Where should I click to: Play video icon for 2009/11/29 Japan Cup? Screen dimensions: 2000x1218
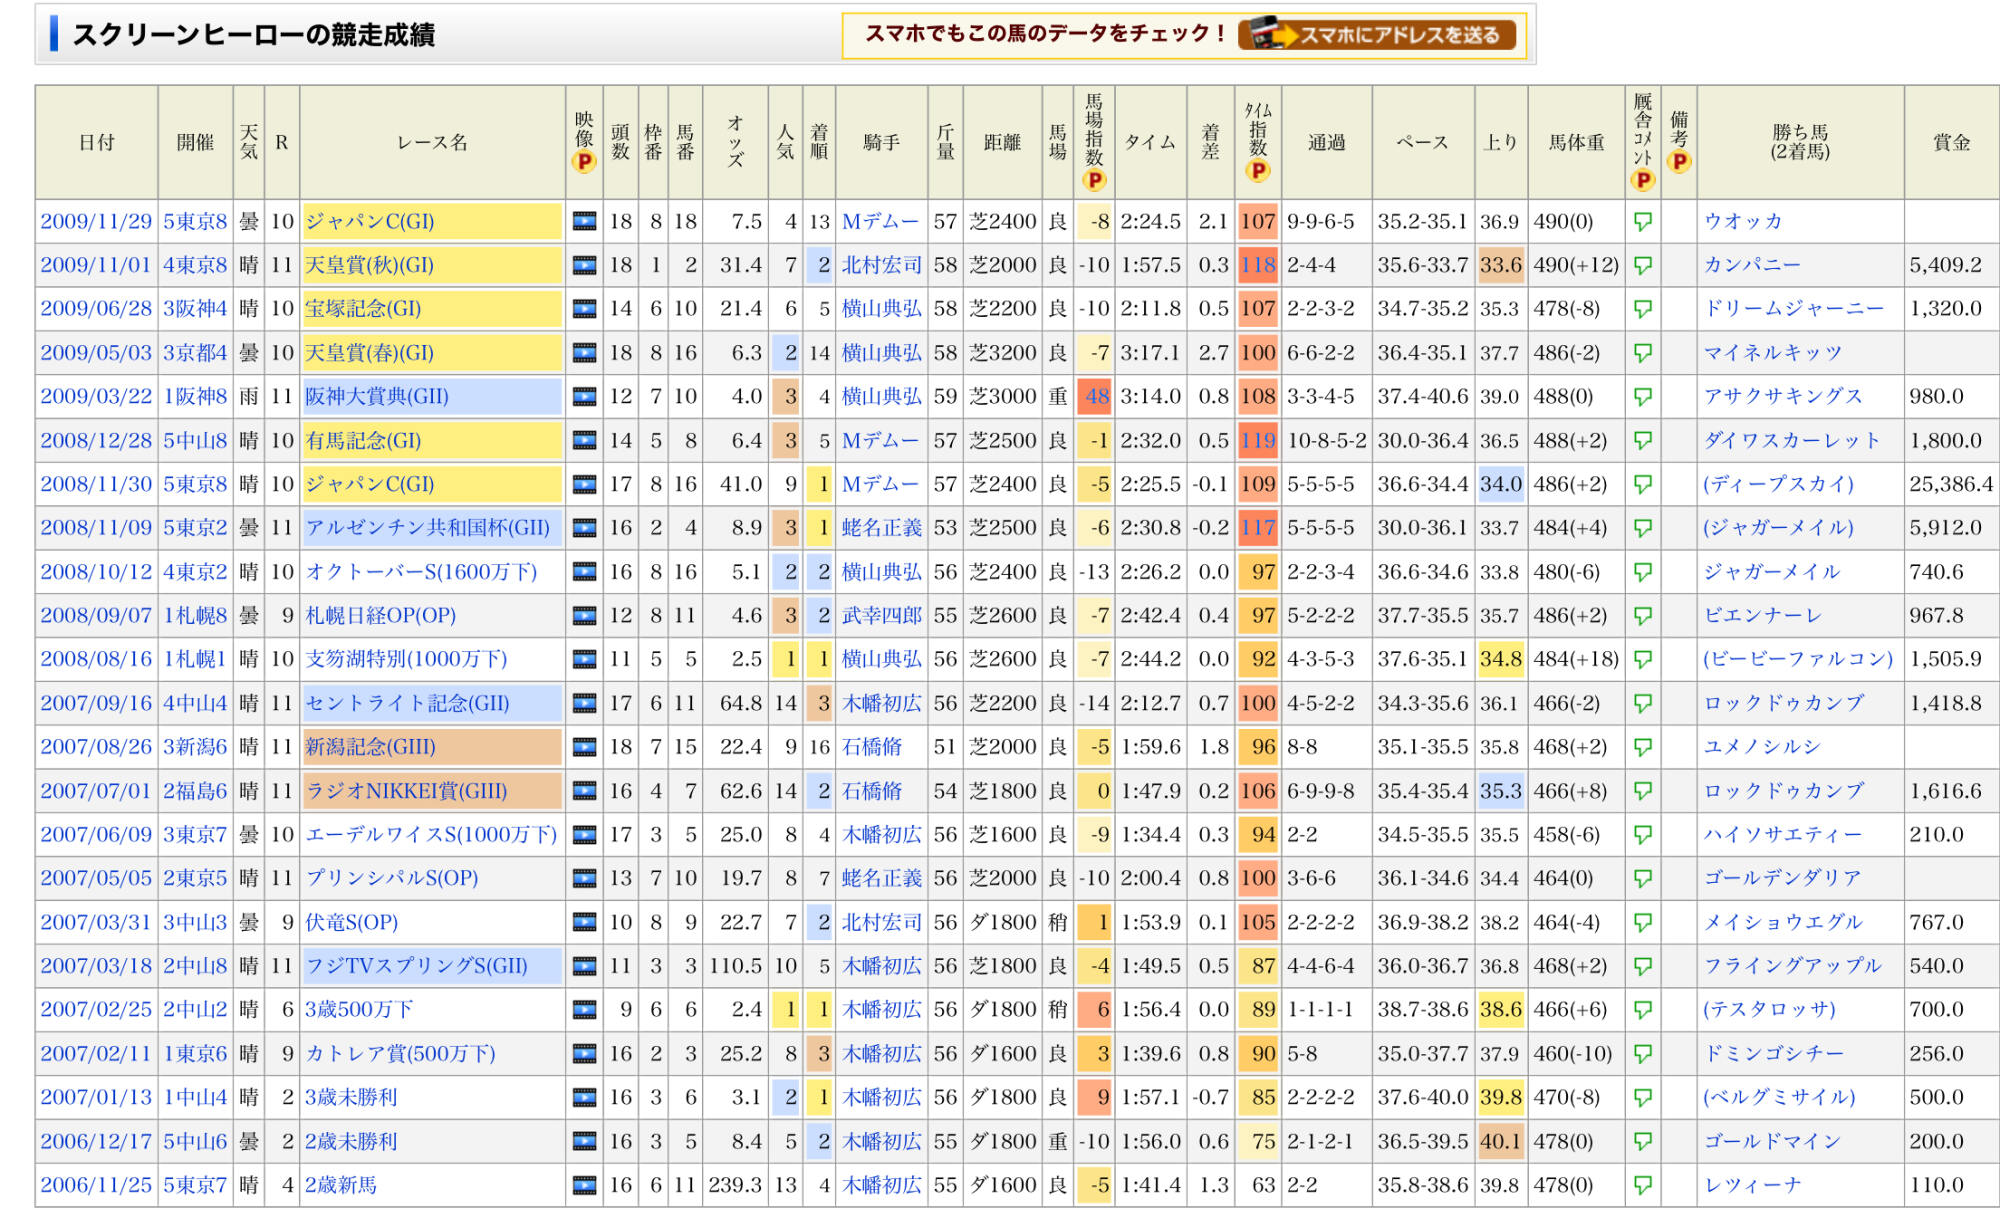(x=584, y=222)
